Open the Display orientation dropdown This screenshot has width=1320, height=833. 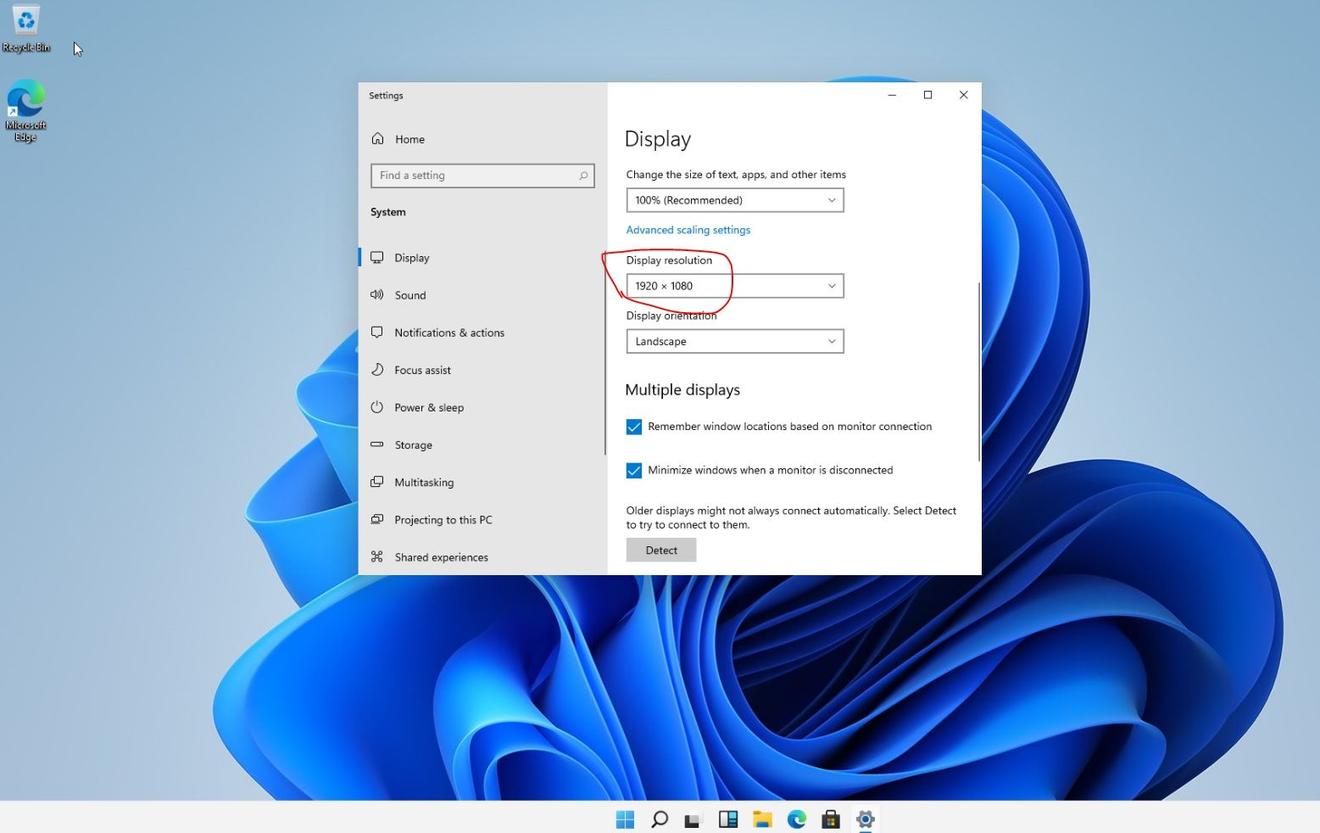(x=734, y=341)
